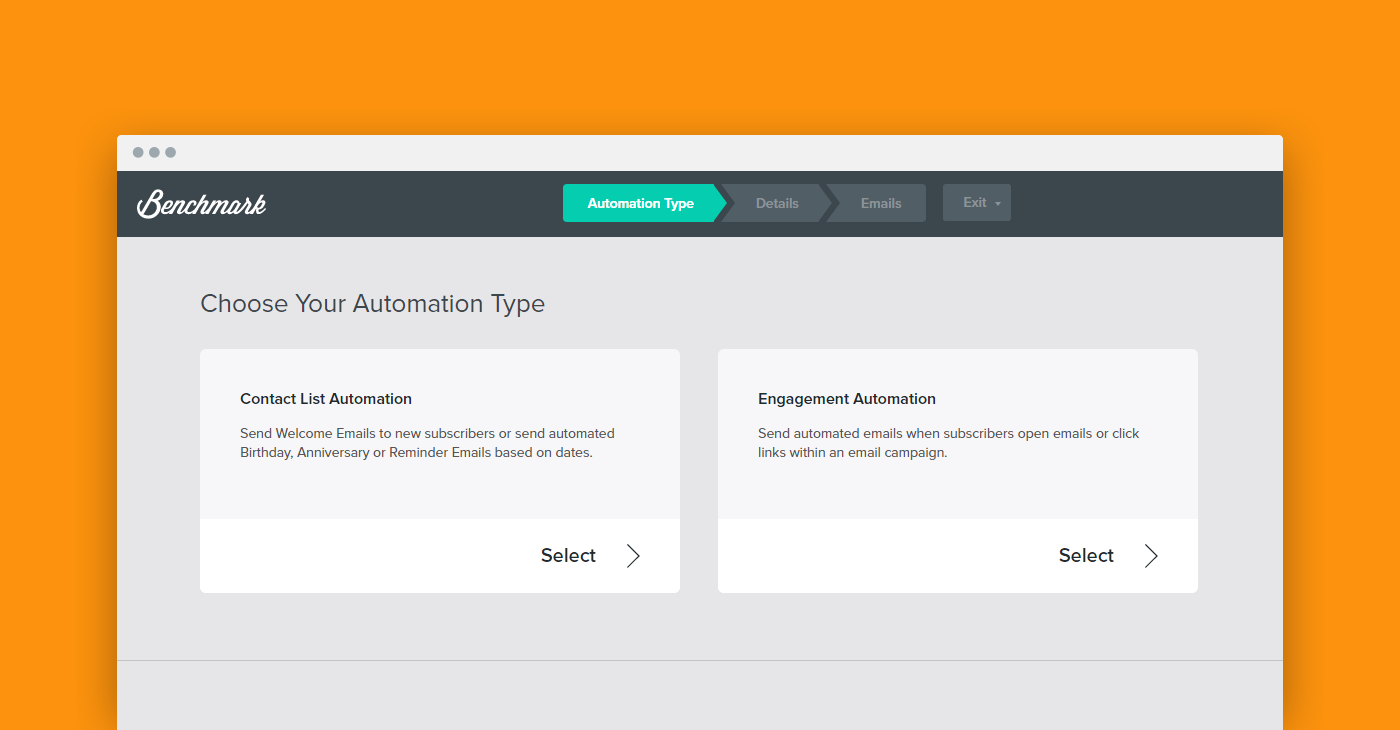This screenshot has width=1400, height=730.
Task: Click the Choose Your Automation Type heading
Action: pyautogui.click(x=372, y=304)
